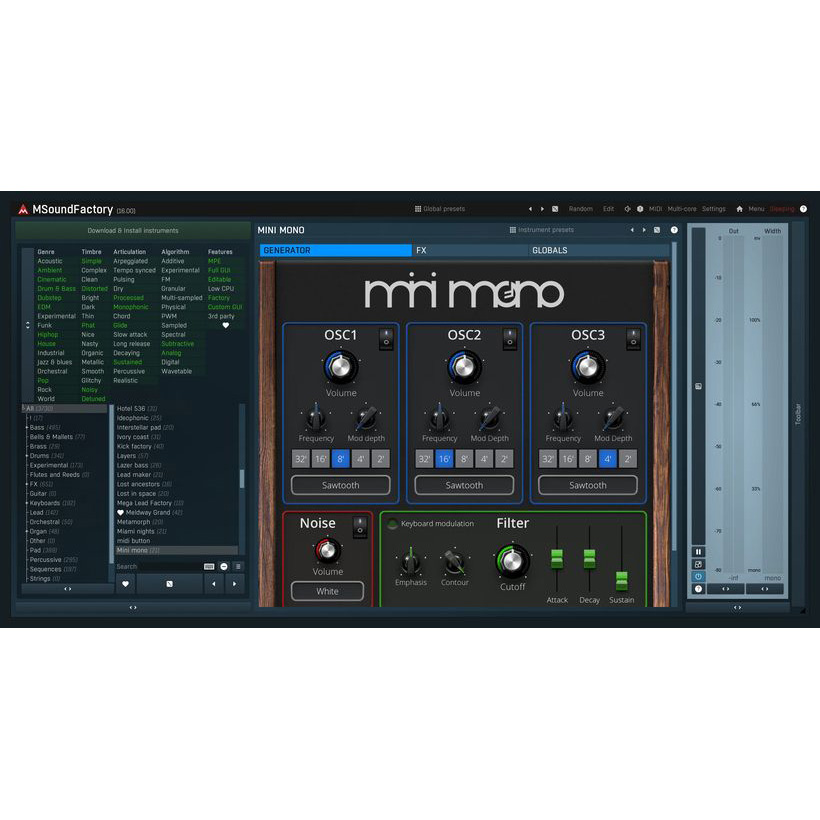Screen dimensions: 820x820
Task: Select next instrument preset arrow
Action: point(644,230)
